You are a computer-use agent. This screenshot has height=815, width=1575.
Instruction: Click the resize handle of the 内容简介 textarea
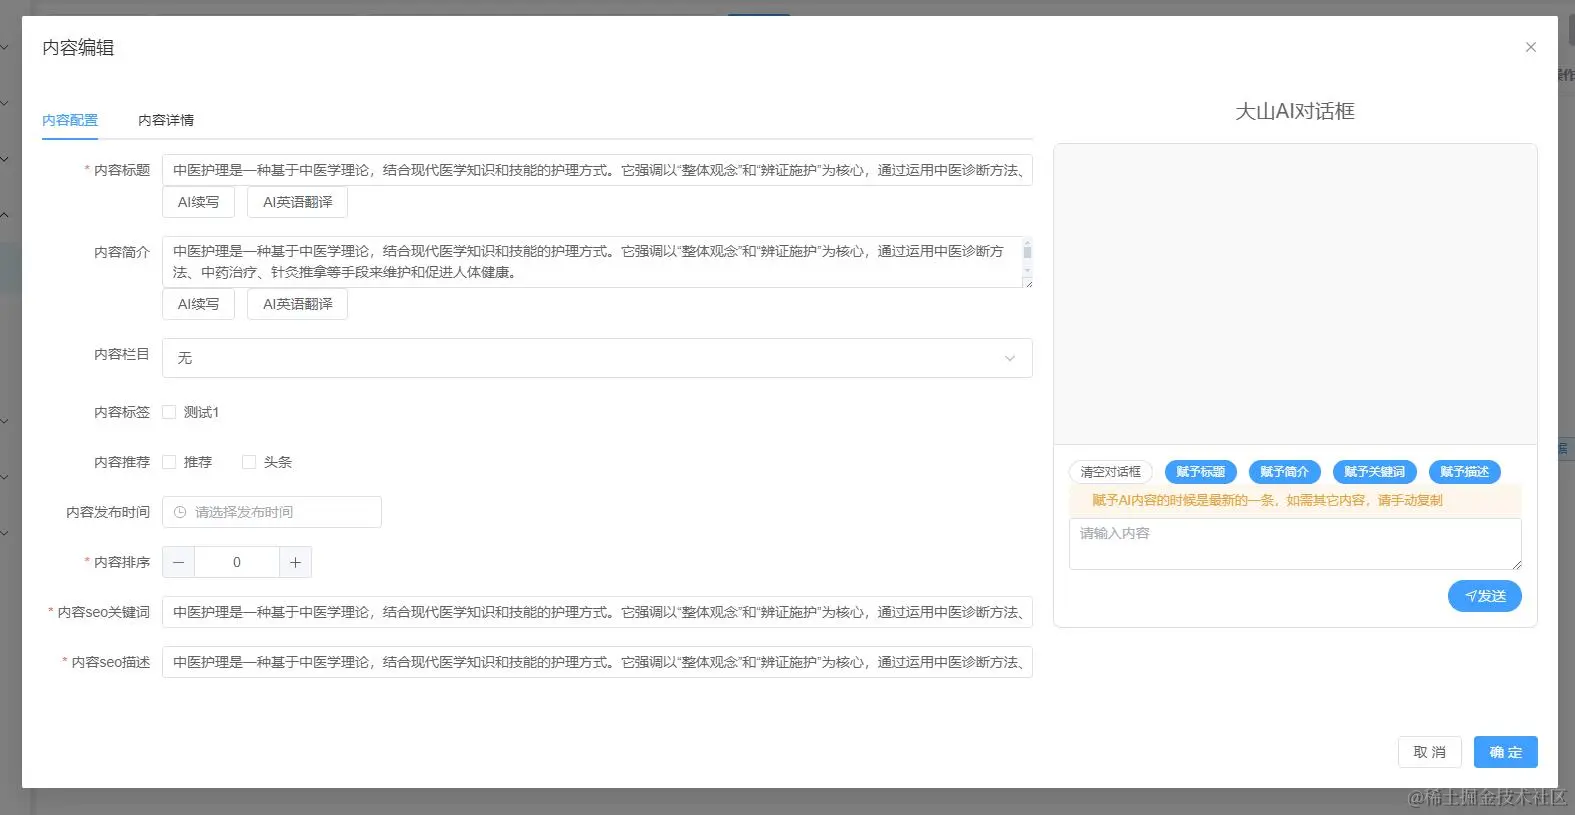pyautogui.click(x=1027, y=283)
